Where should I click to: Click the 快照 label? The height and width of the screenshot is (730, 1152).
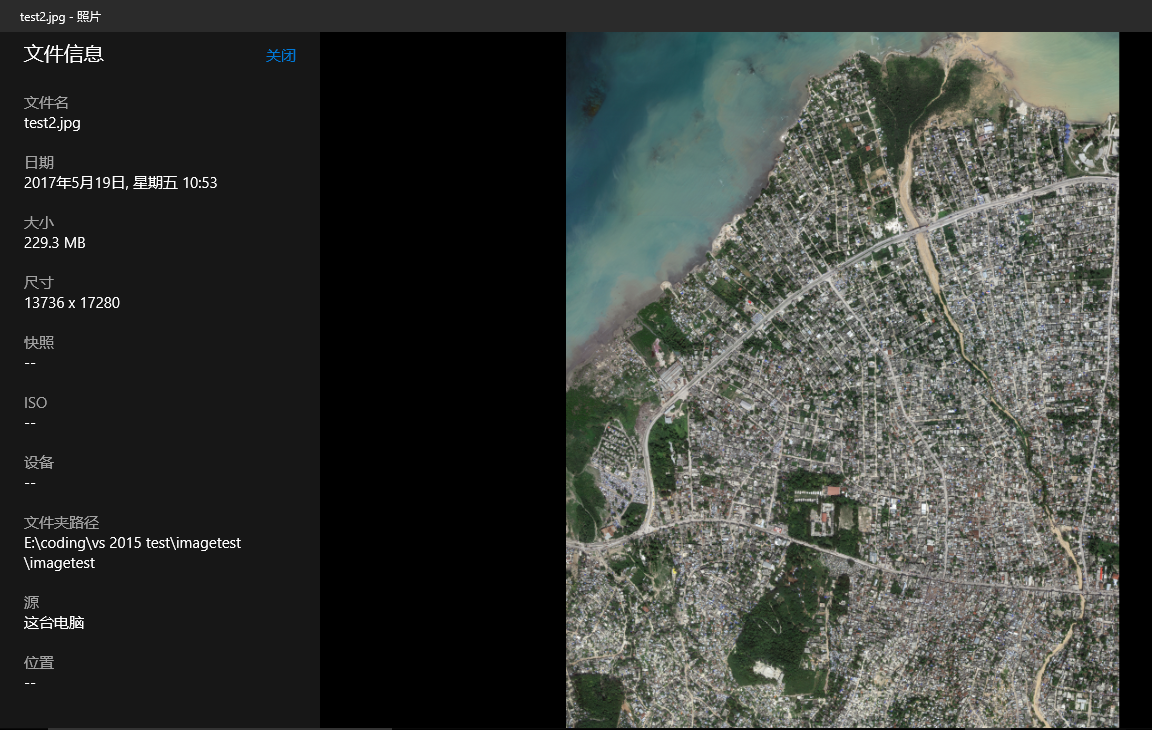pos(39,343)
